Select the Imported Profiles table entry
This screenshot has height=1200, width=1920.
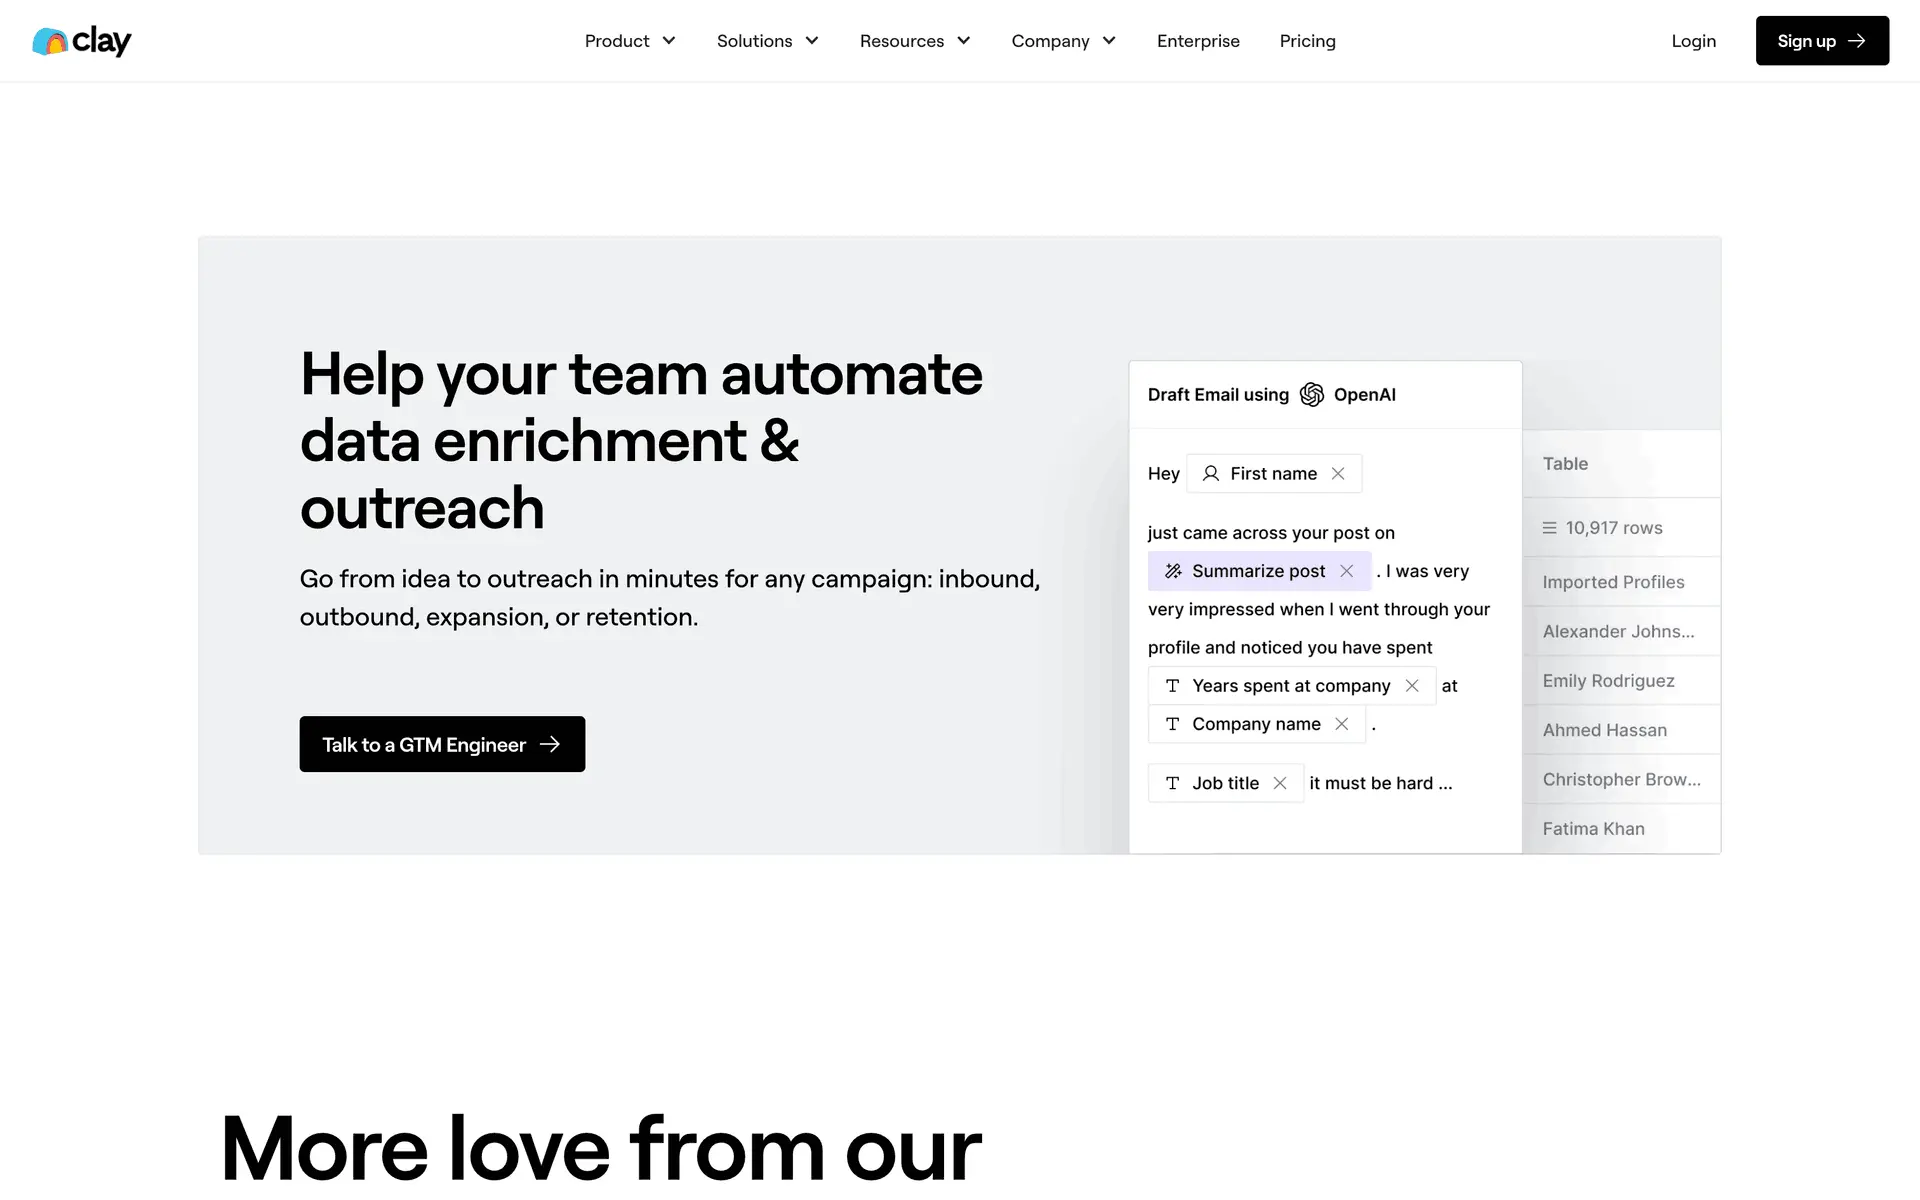click(x=1613, y=582)
